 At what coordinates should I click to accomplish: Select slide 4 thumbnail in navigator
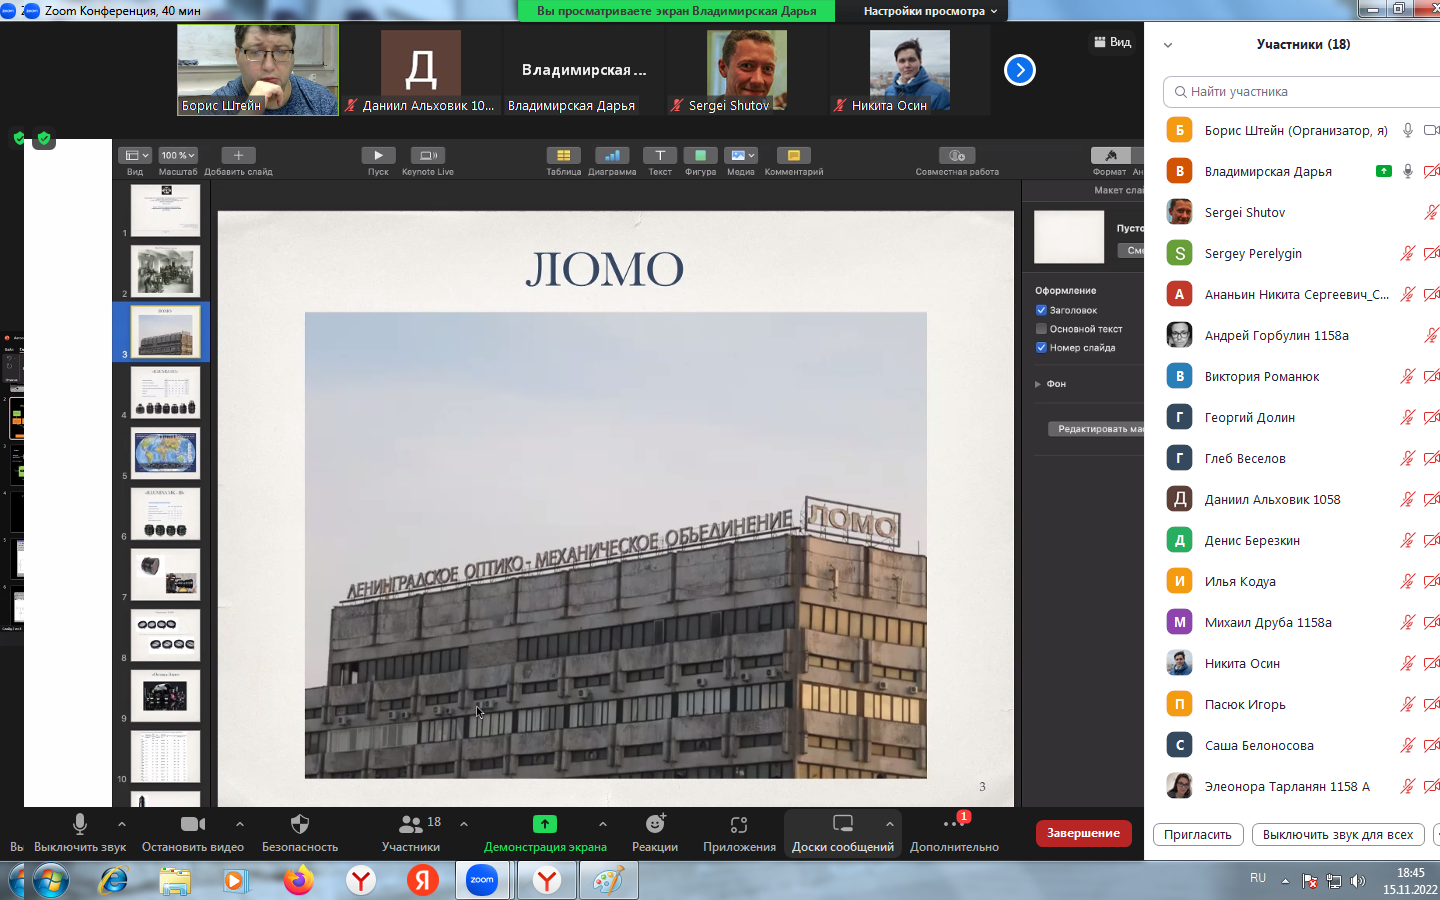pos(166,392)
